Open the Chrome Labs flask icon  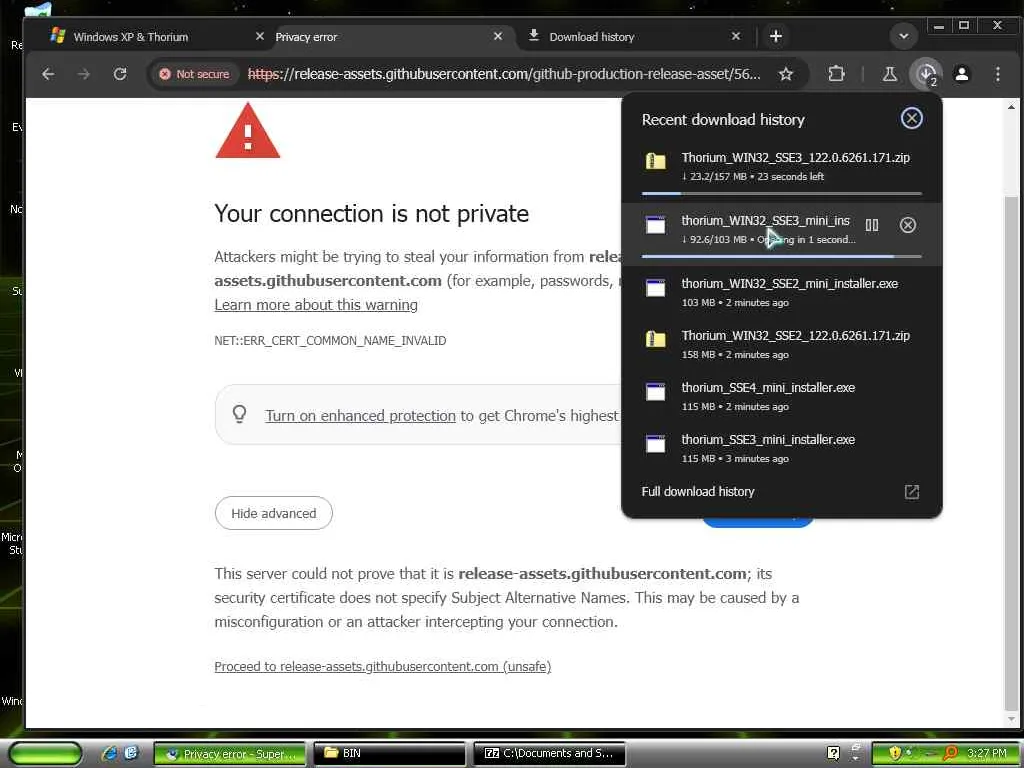pyautogui.click(x=889, y=74)
